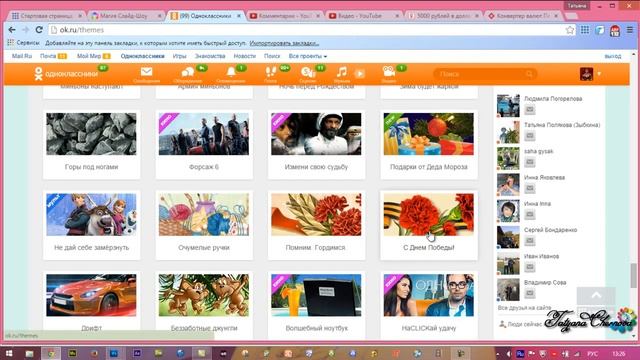Open Сообщения envelope icon in orange toolbar
640x360 pixels.
[146, 72]
